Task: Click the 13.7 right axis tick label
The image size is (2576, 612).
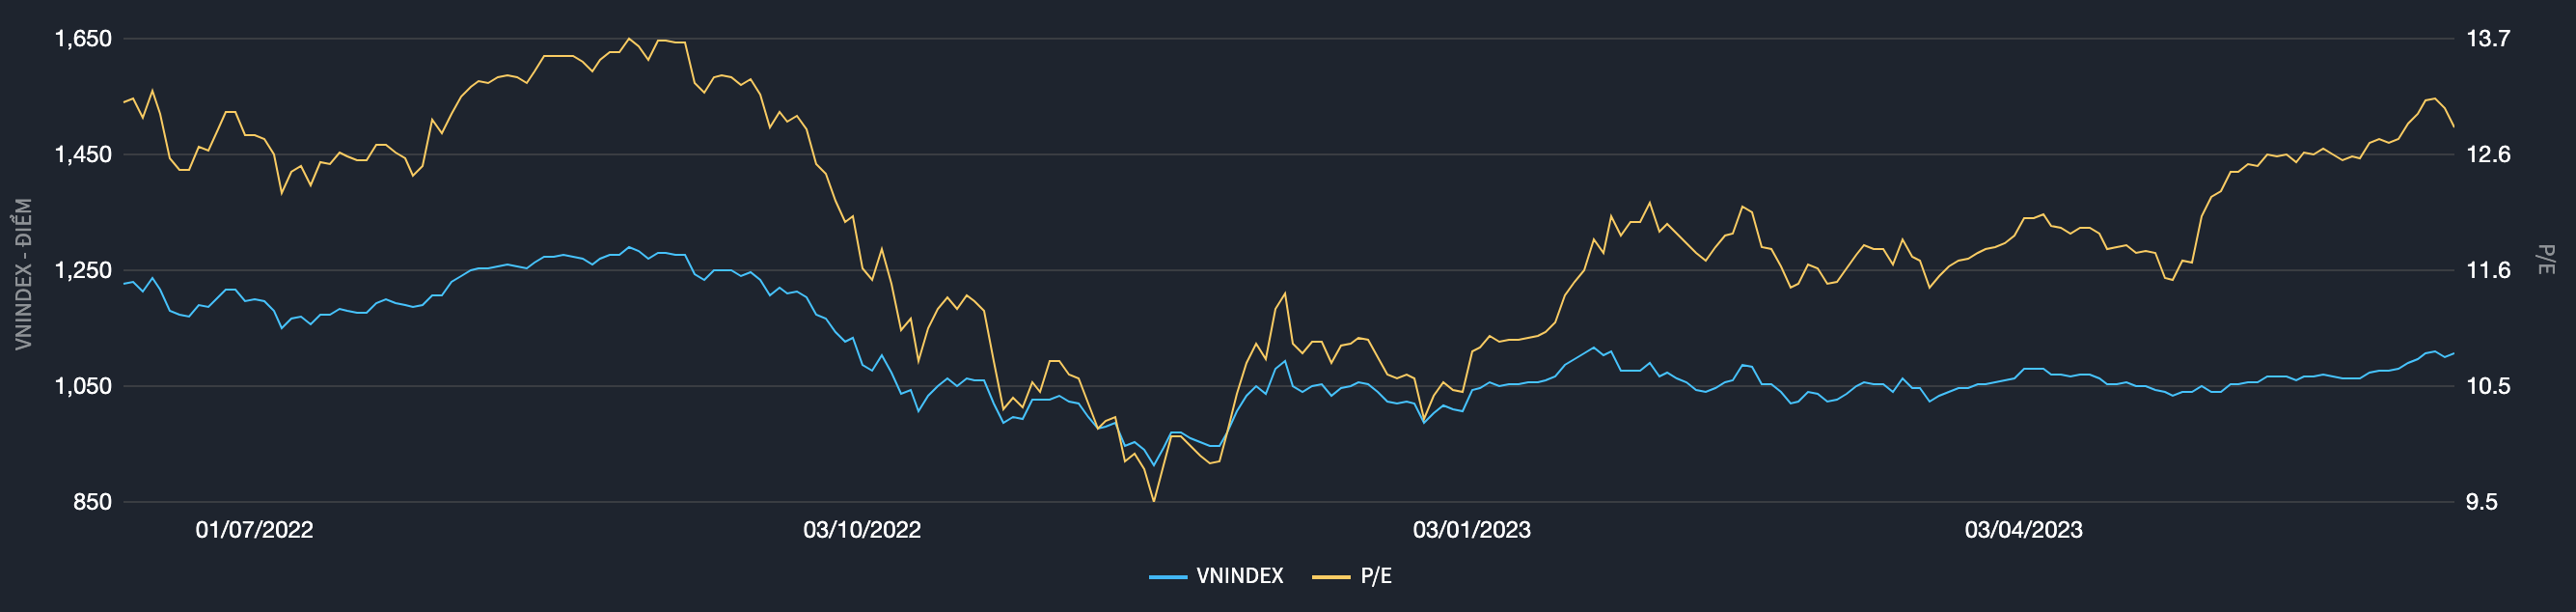Action: coord(2488,39)
